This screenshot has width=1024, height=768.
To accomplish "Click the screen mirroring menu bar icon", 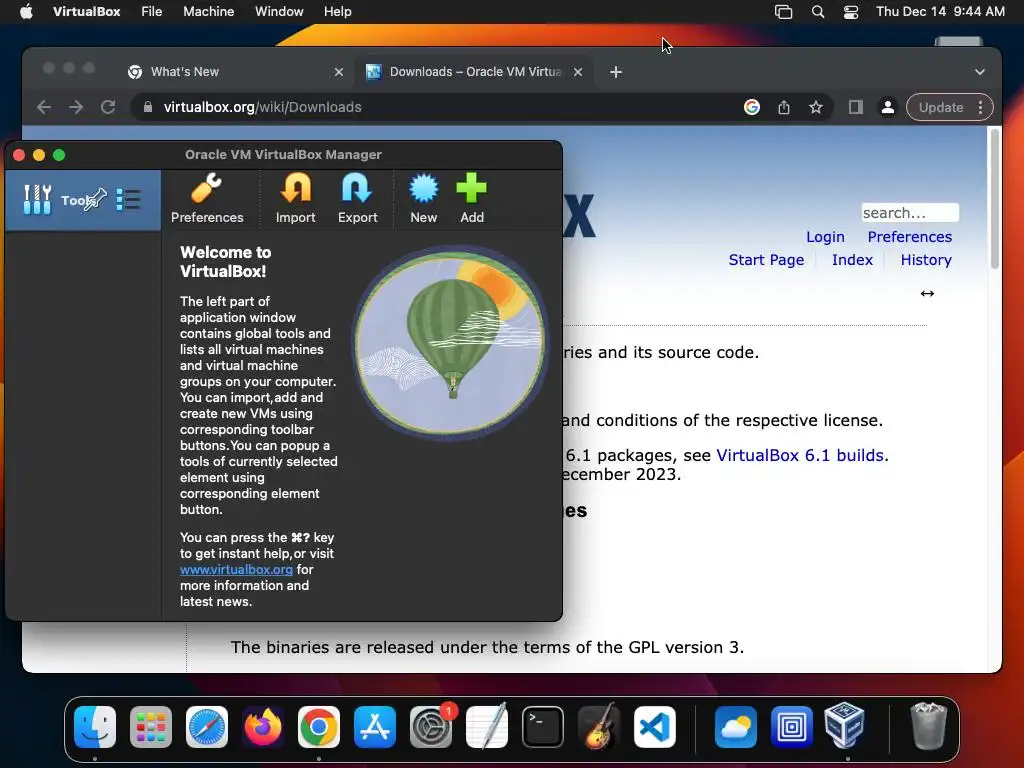I will tap(783, 12).
